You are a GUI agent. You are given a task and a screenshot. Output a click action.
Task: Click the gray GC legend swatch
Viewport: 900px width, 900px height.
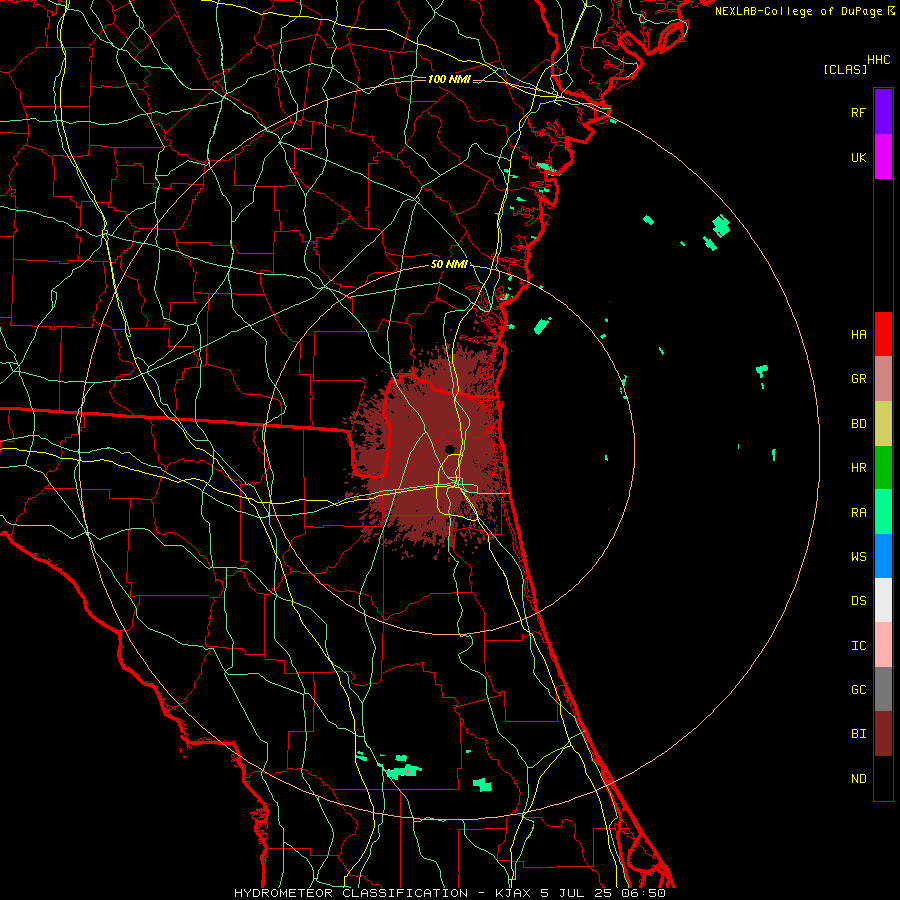[x=883, y=689]
